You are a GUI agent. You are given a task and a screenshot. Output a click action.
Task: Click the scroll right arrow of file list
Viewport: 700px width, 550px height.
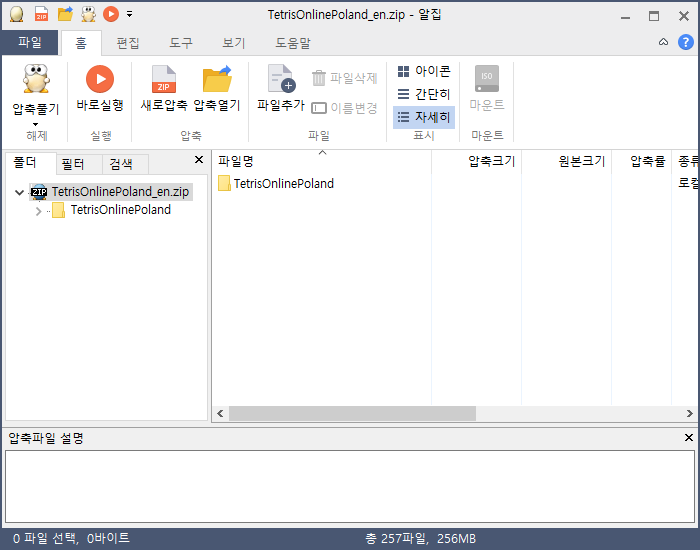pyautogui.click(x=689, y=413)
